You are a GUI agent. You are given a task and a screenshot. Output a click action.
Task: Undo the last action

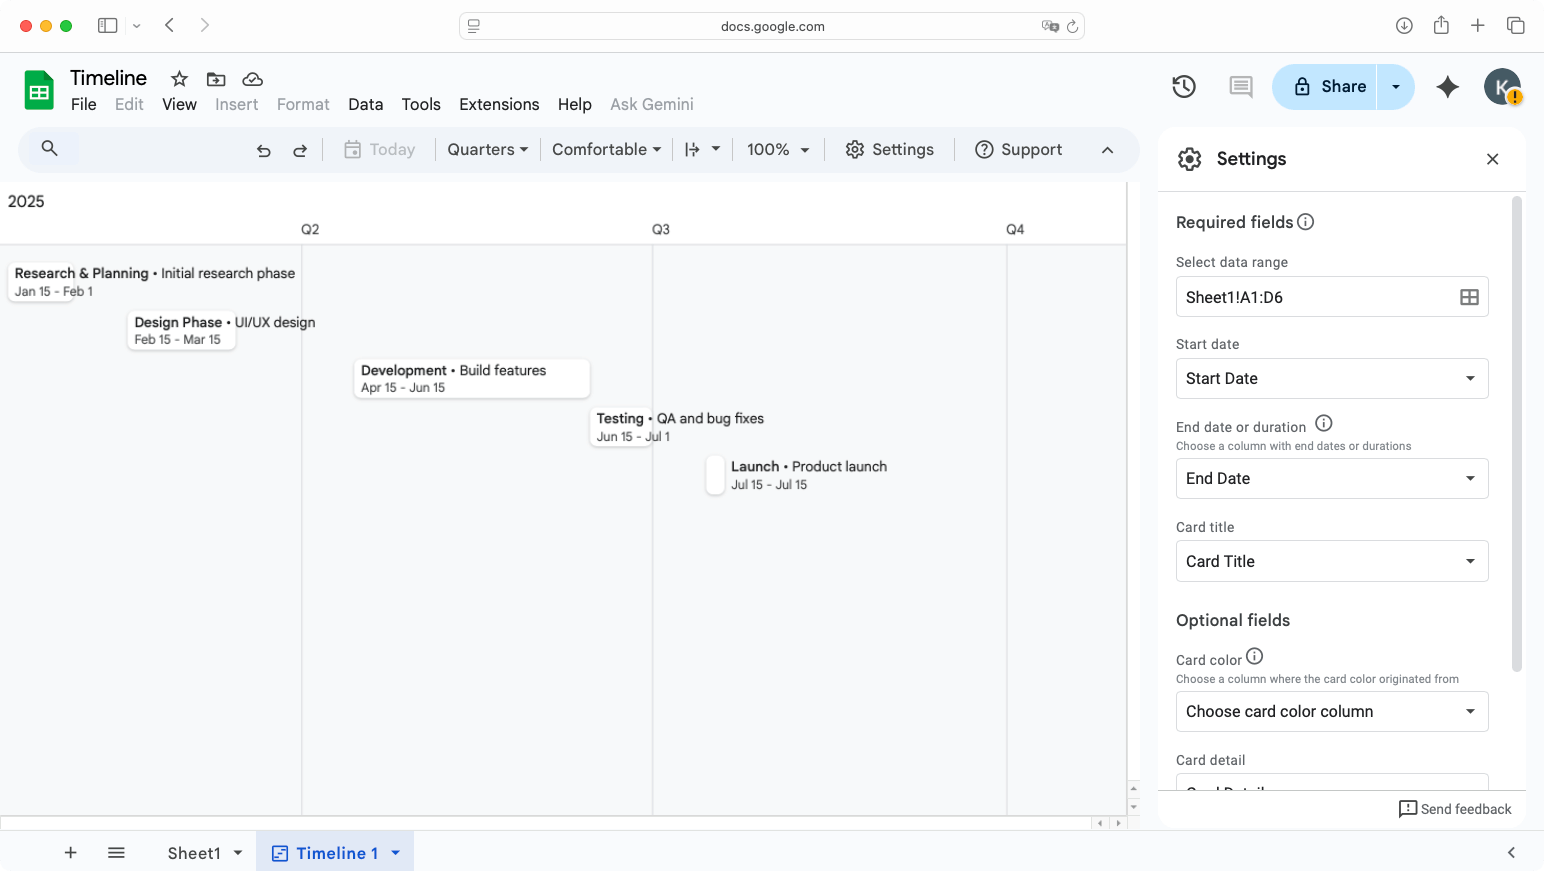263,150
